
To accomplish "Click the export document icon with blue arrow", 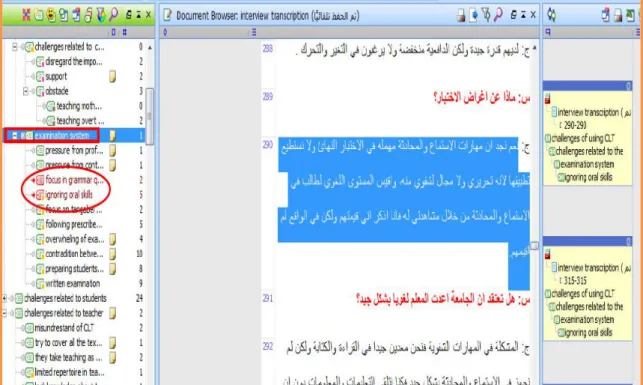I will 474,16.
